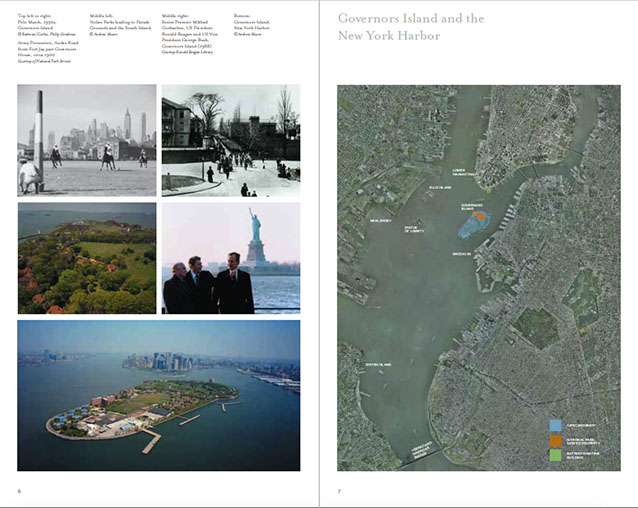Click page number 7 on right page
The image size is (638, 508).
coord(339,491)
